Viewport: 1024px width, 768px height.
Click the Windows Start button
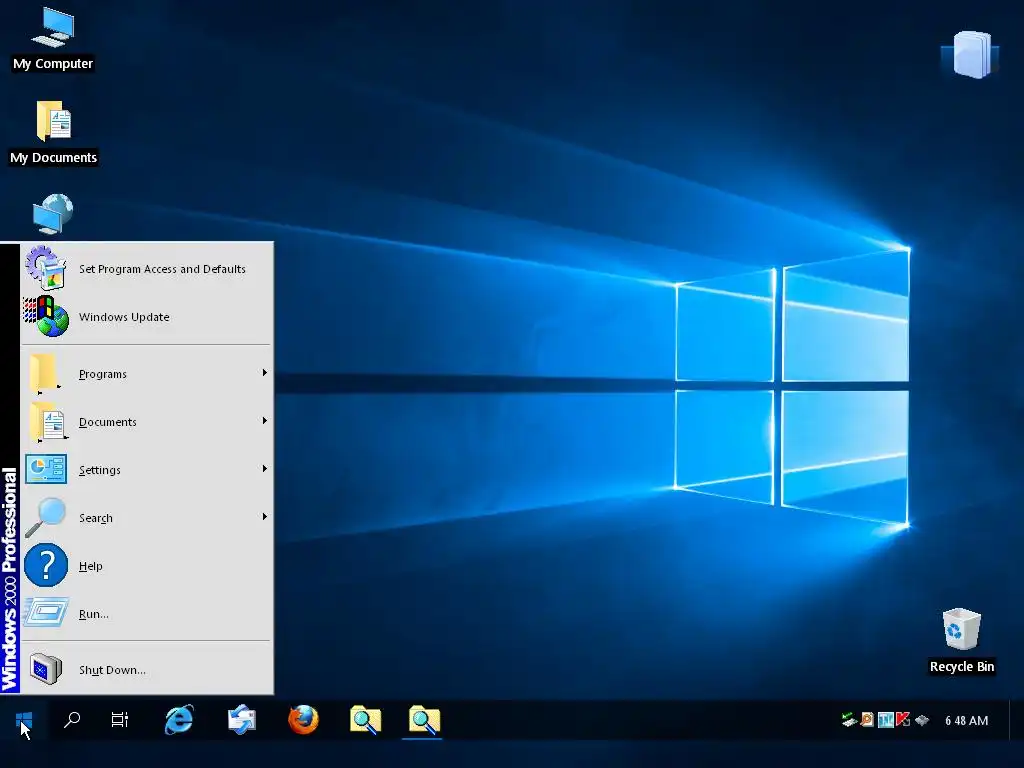point(24,720)
